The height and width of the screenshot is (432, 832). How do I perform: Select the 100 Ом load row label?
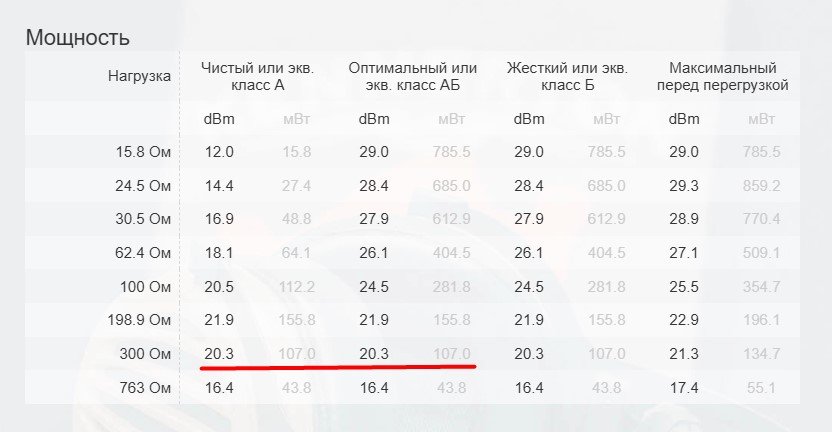pyautogui.click(x=145, y=287)
